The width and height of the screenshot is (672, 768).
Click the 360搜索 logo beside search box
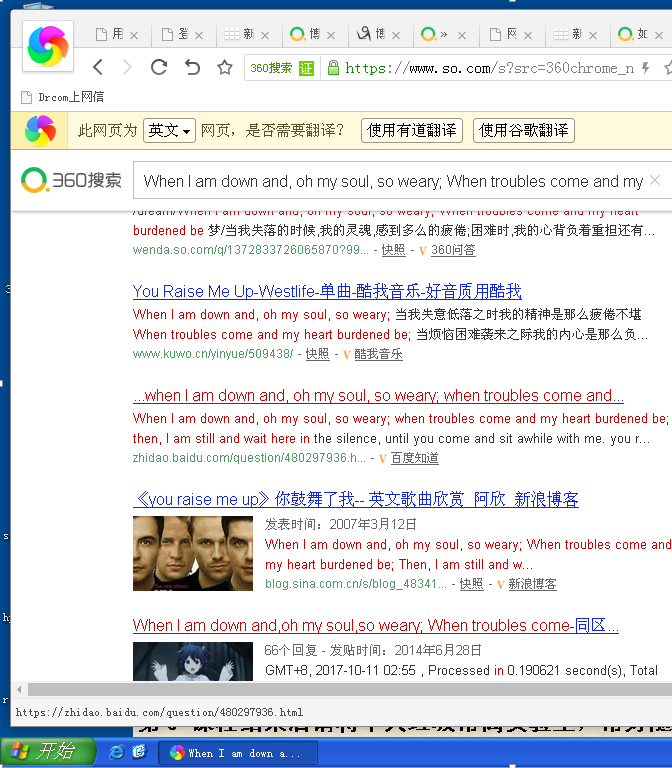pyautogui.click(x=72, y=180)
